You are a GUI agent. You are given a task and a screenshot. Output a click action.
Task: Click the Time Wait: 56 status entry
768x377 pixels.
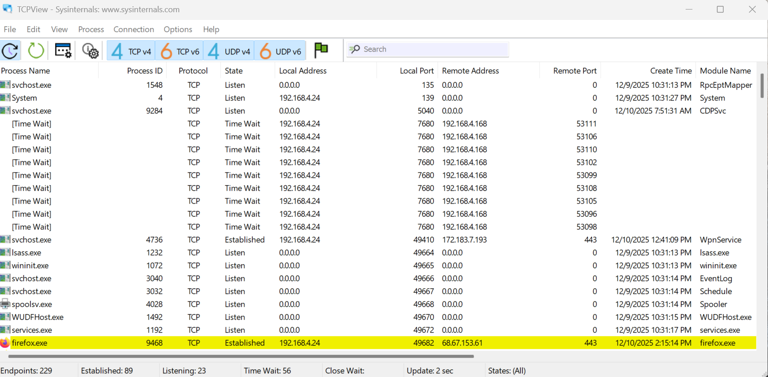pos(267,371)
